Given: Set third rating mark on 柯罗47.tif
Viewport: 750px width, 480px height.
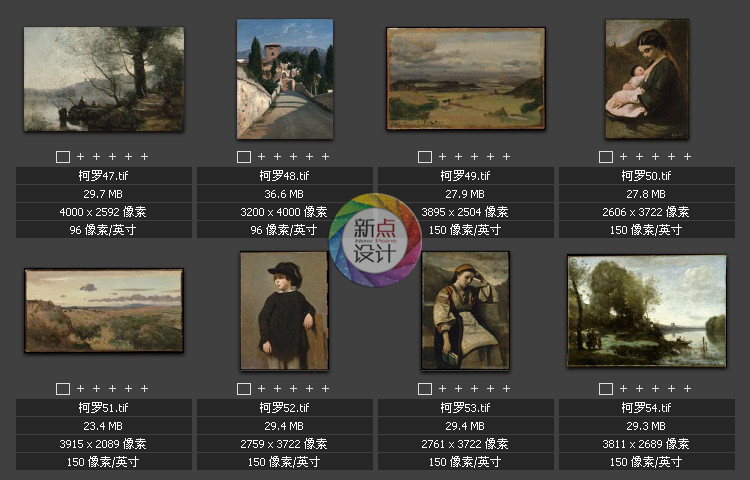Looking at the screenshot, I should pos(112,156).
